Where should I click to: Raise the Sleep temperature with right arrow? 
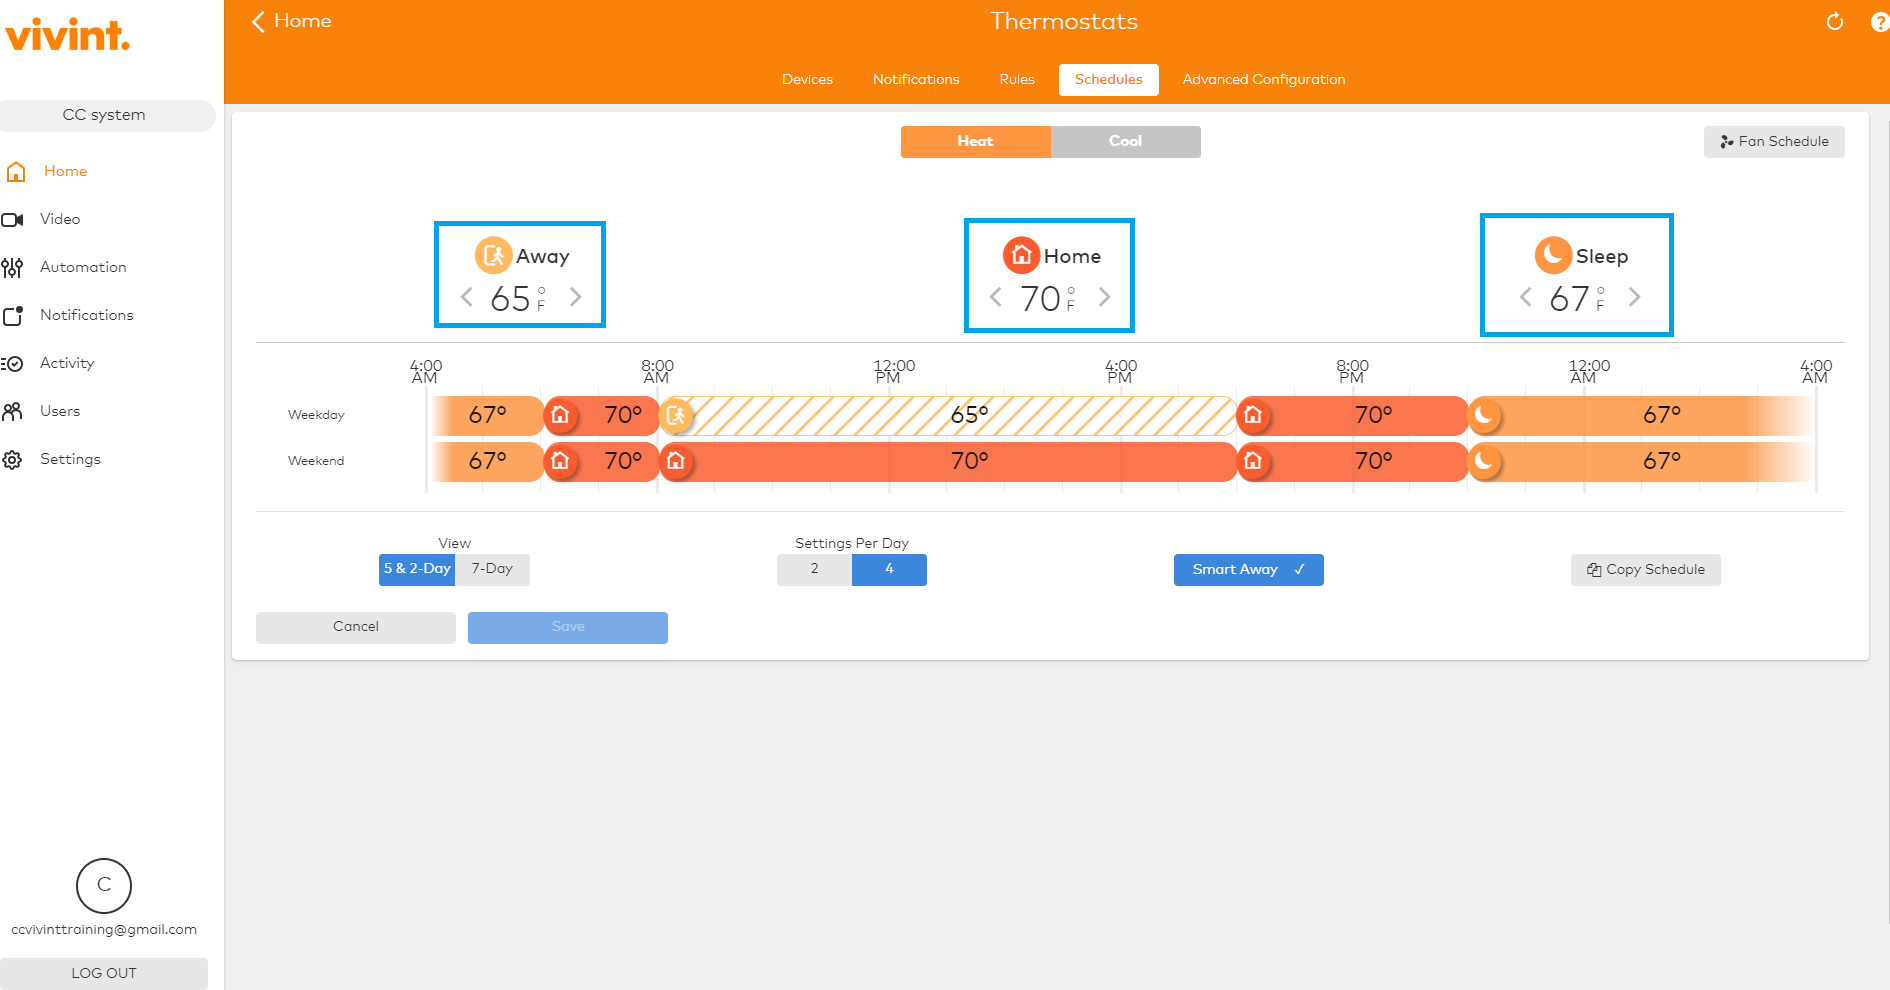pos(1634,297)
